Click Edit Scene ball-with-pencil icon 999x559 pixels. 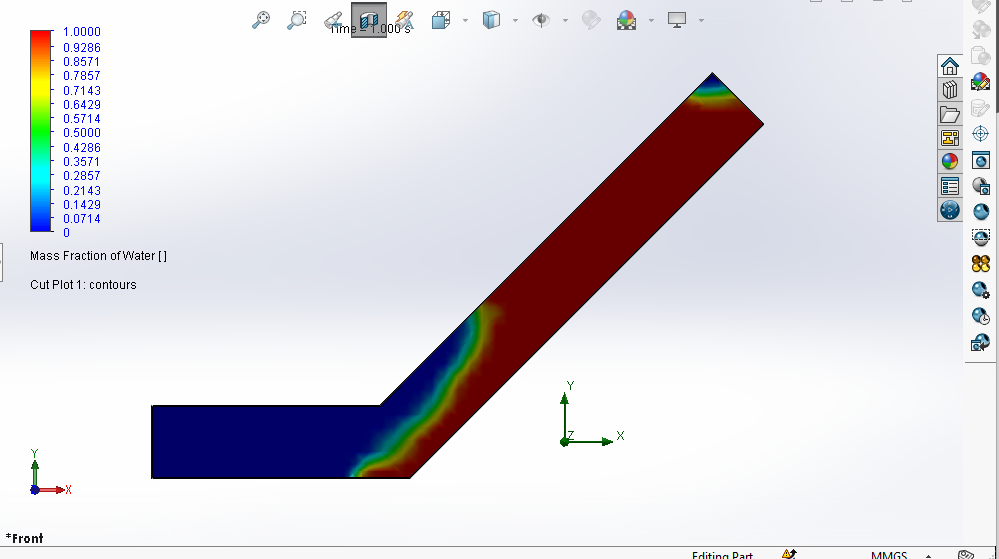pos(981,82)
